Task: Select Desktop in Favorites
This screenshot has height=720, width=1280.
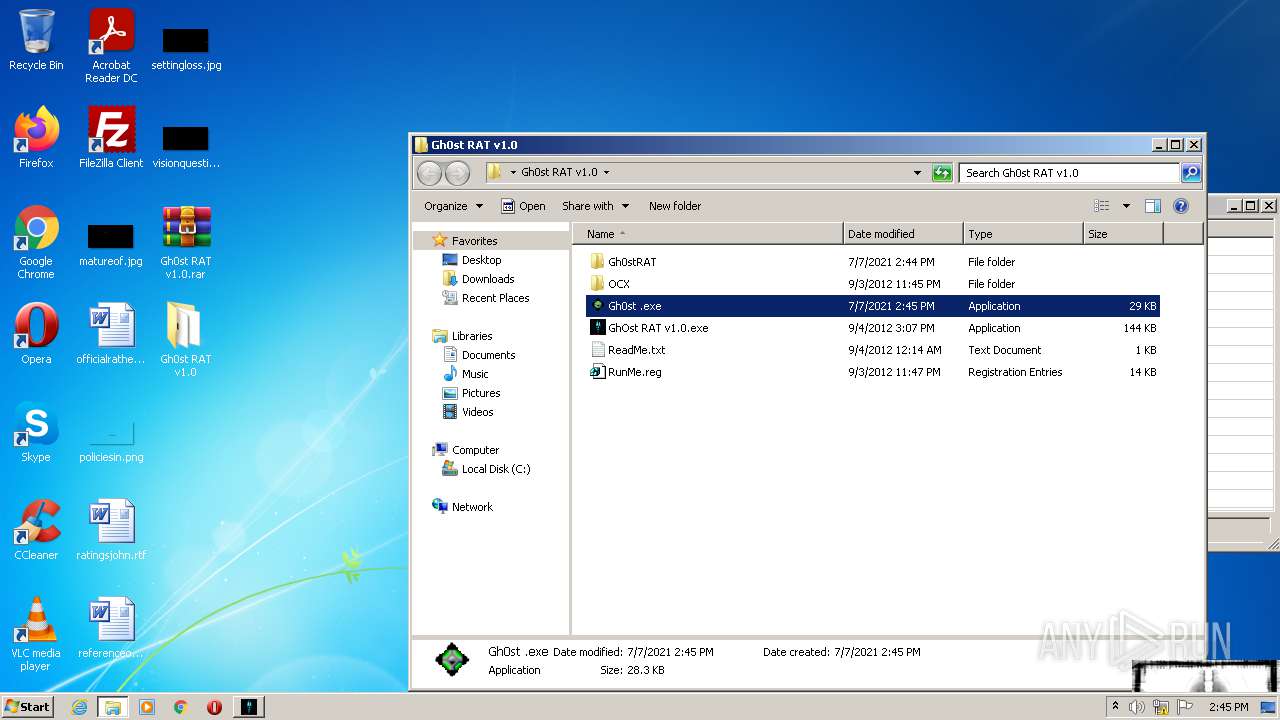Action: point(481,260)
